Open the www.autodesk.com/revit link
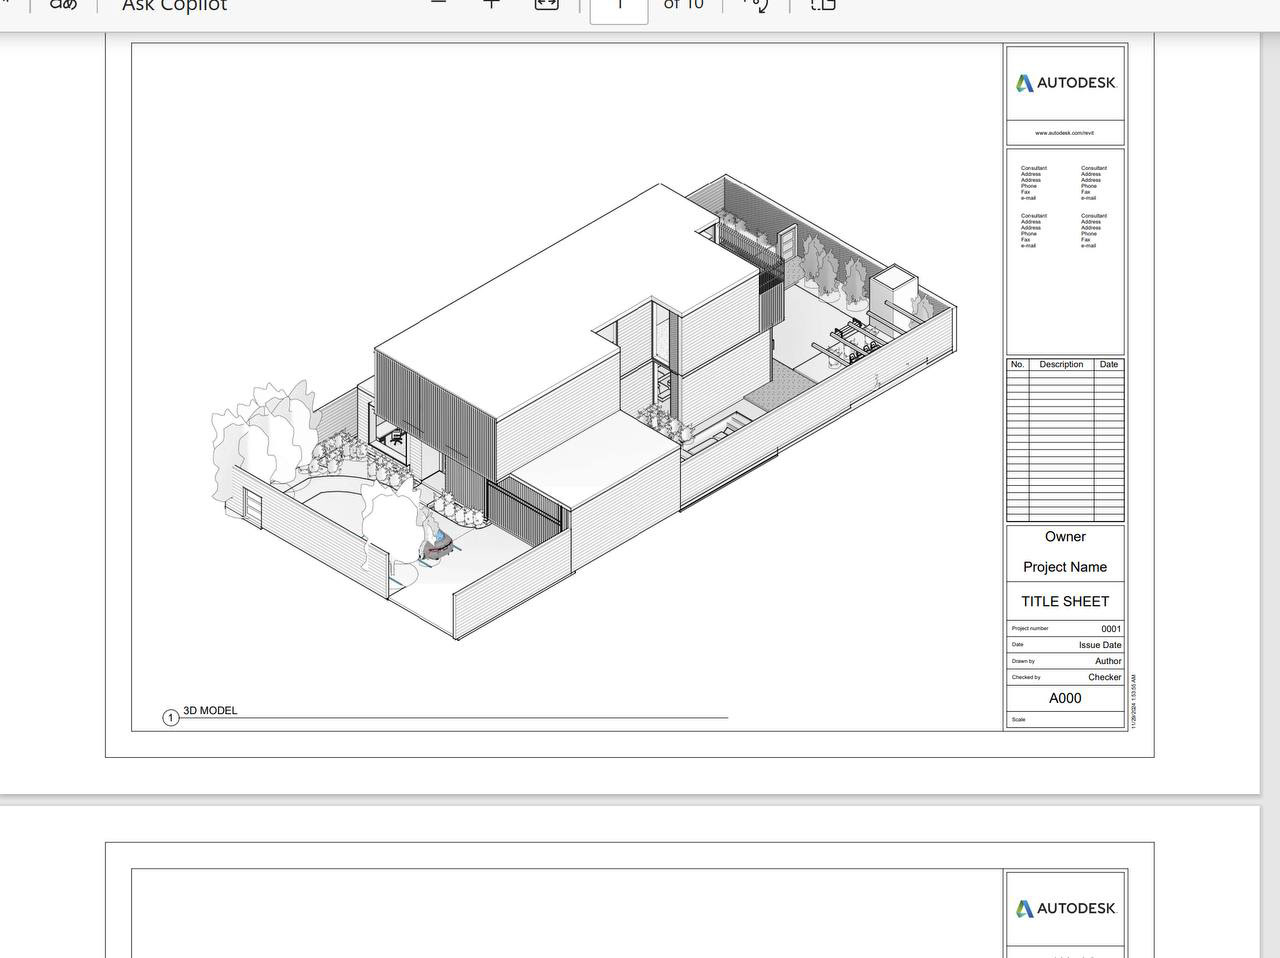The image size is (1280, 958). (1064, 133)
